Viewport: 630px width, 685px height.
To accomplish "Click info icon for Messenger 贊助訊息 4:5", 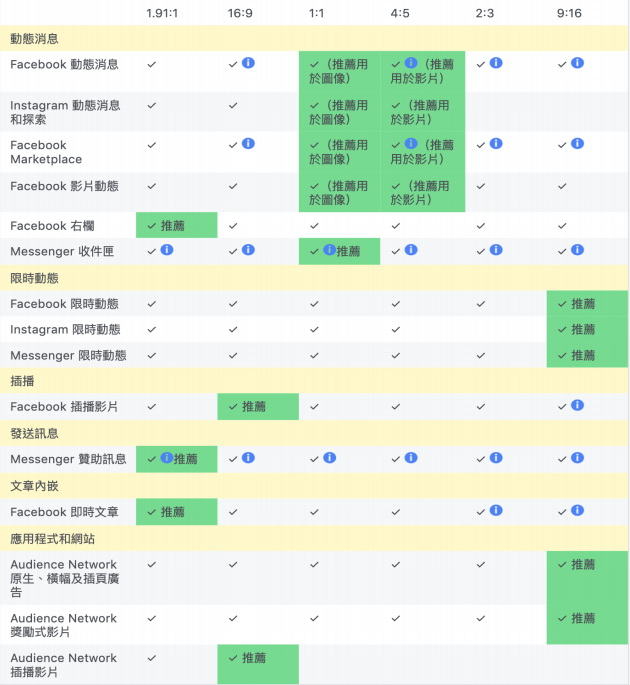I will (x=411, y=458).
